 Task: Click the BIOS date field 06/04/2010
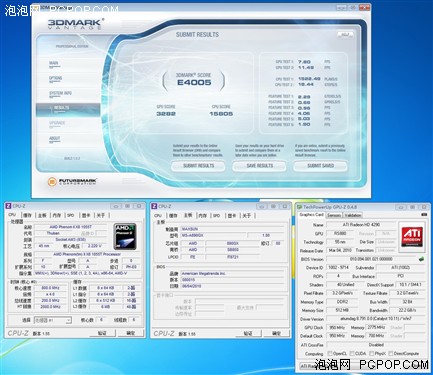(x=233, y=286)
